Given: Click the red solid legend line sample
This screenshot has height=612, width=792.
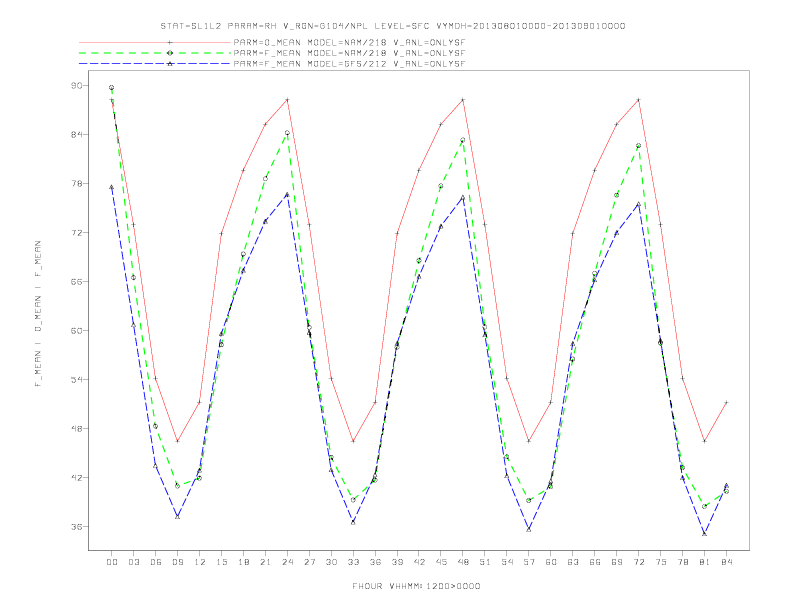Looking at the screenshot, I should coord(155,42).
